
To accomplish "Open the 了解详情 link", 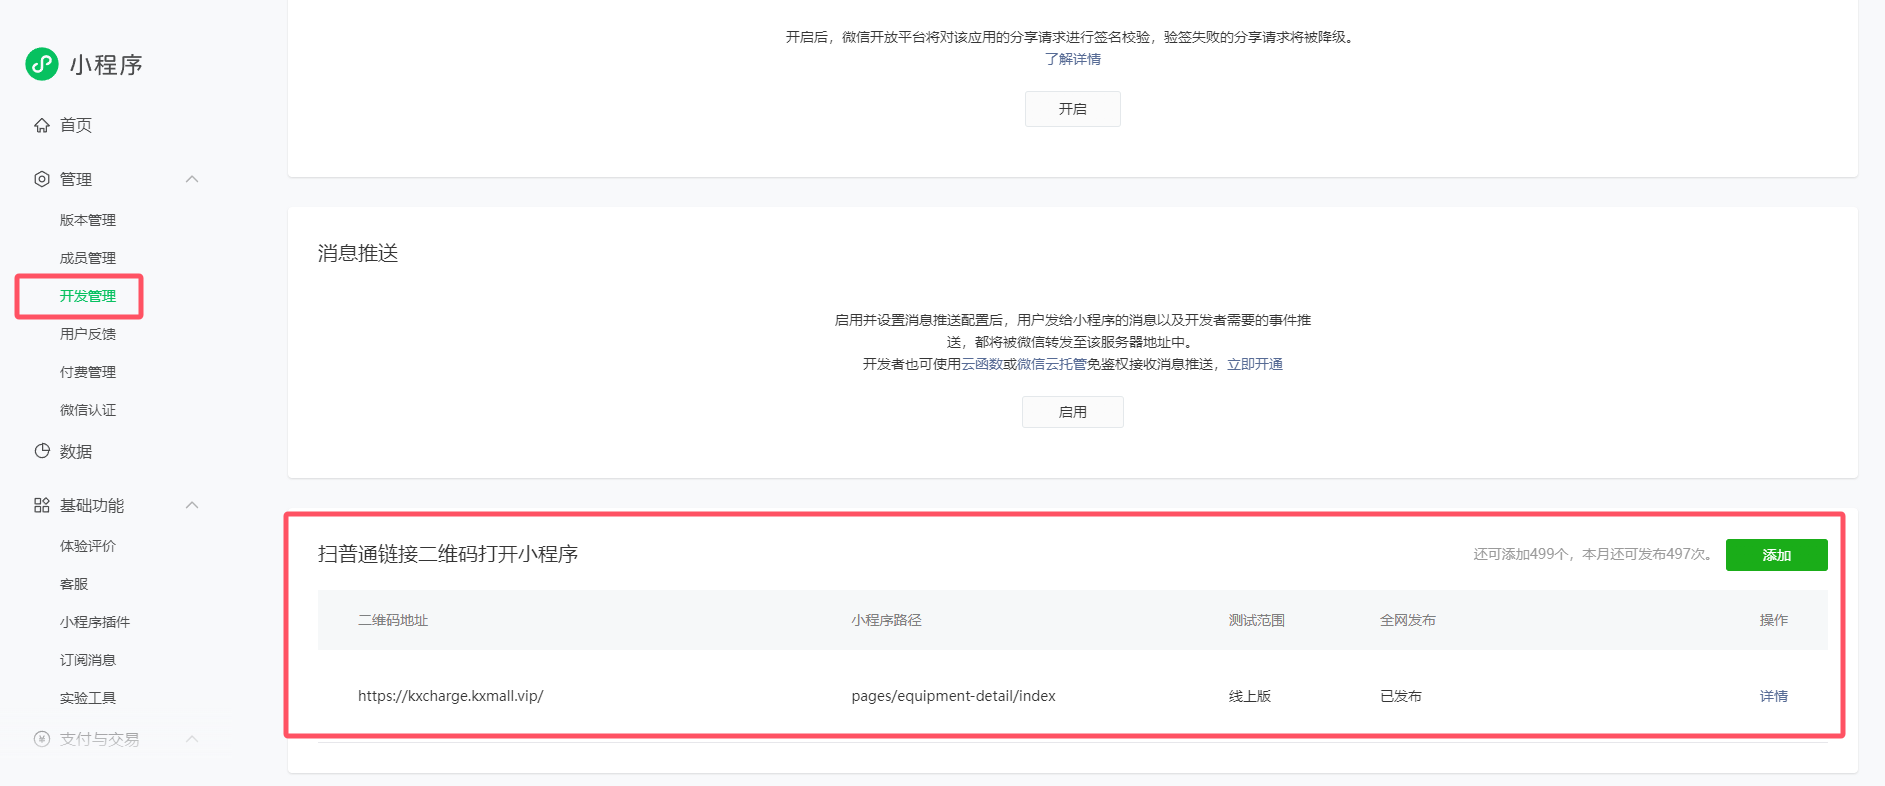I will tap(1072, 59).
